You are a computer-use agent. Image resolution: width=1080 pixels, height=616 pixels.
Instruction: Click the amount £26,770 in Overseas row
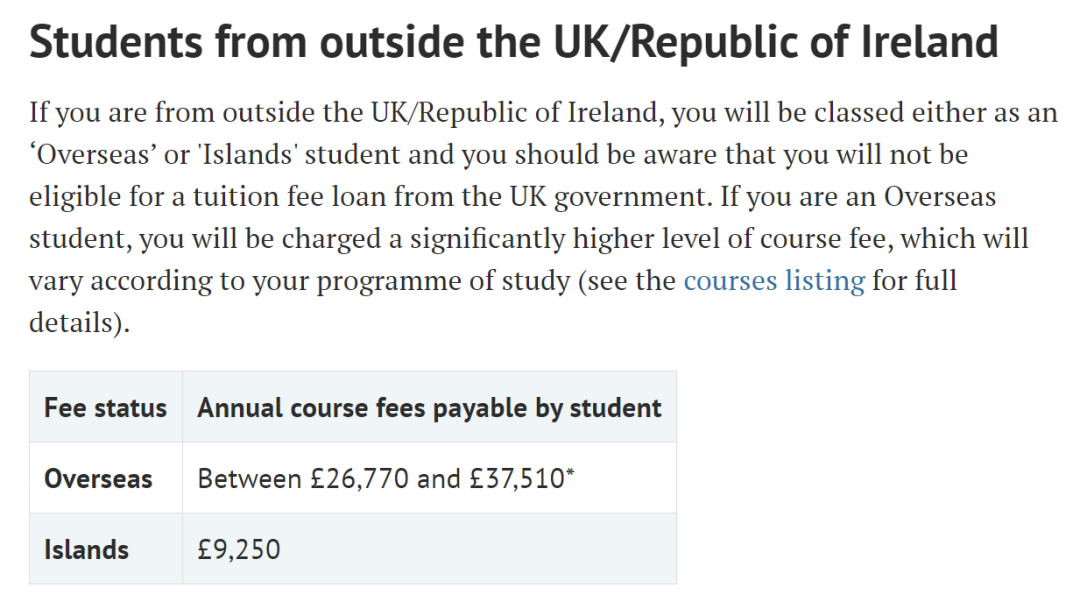[x=360, y=478]
